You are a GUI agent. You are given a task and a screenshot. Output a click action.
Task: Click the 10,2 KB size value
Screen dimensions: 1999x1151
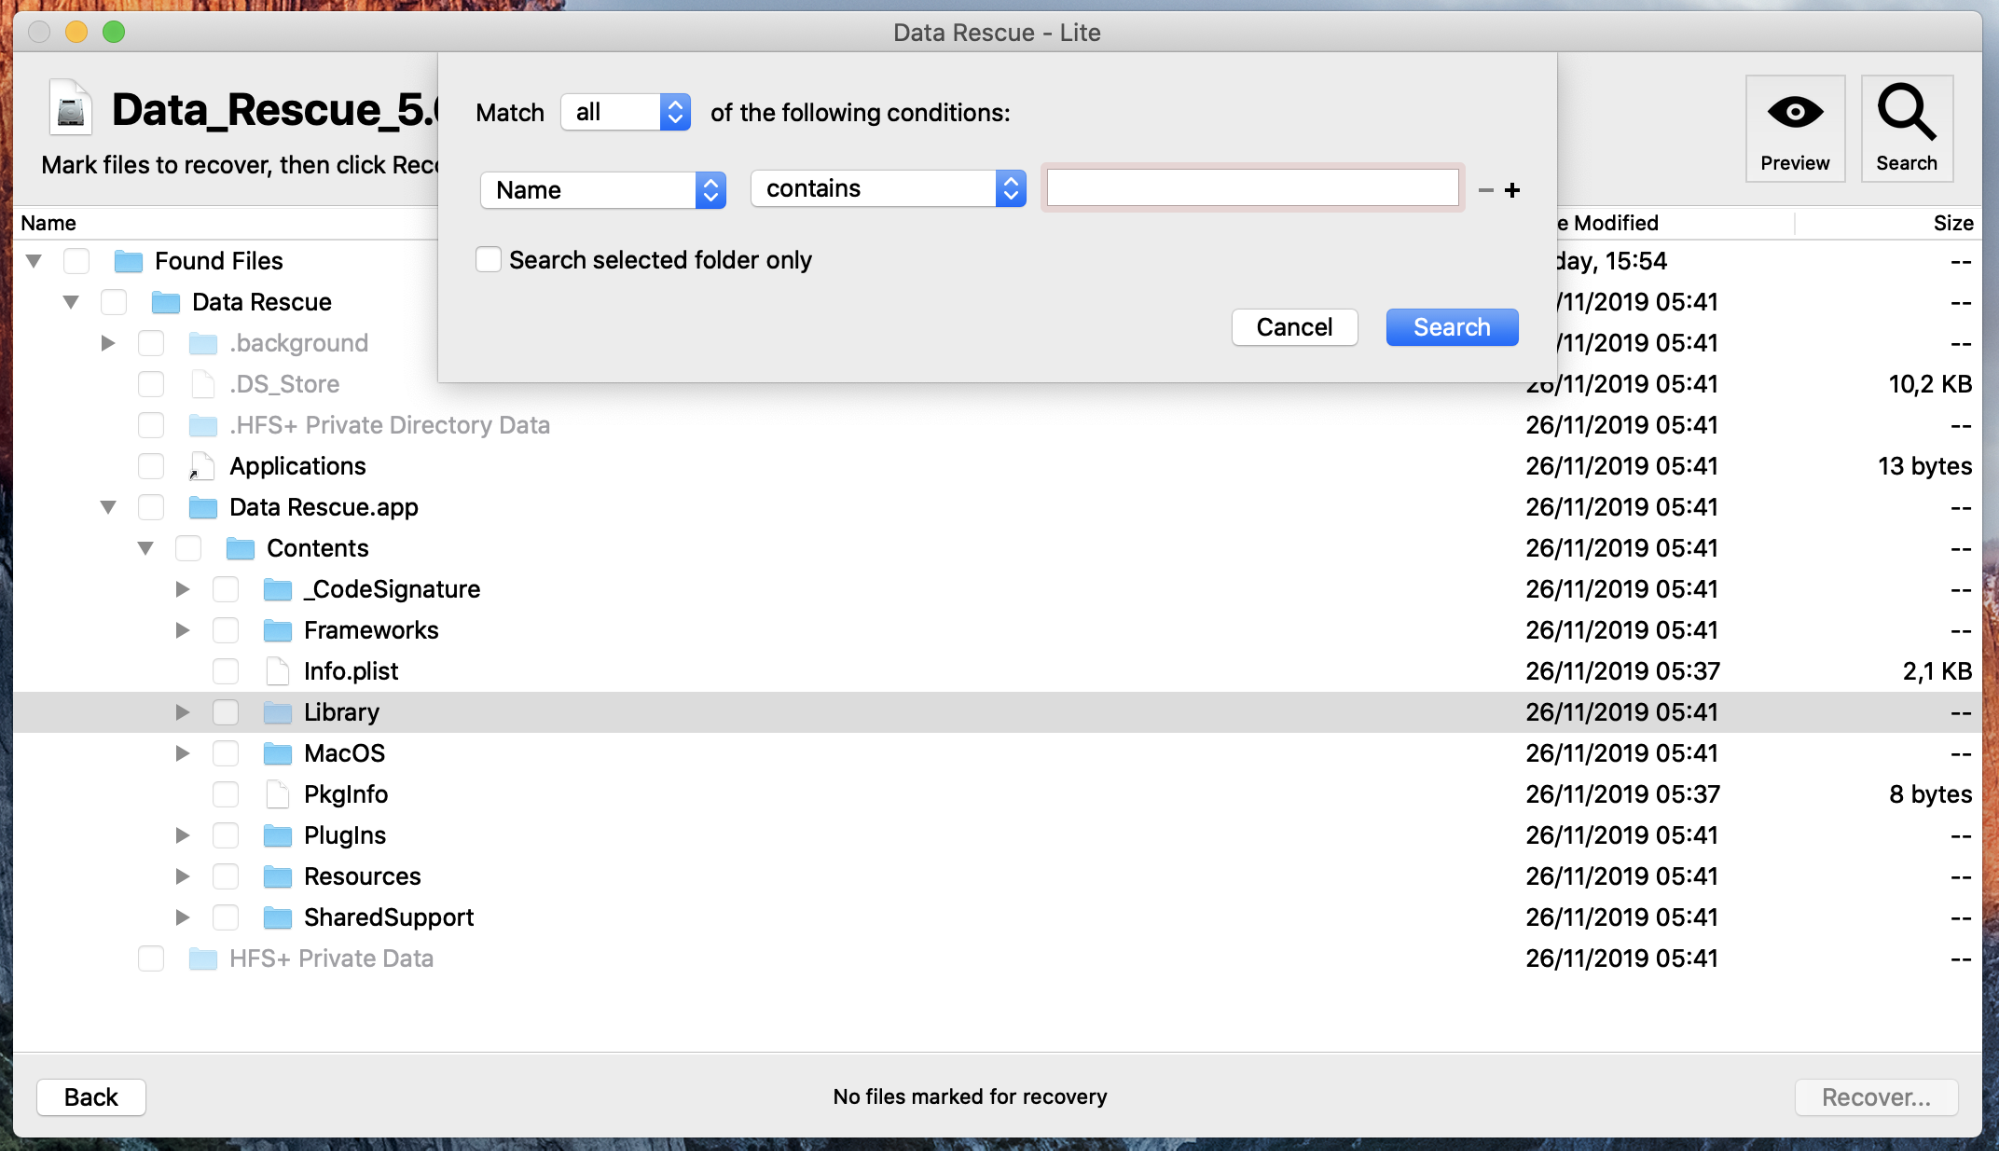tap(1929, 384)
